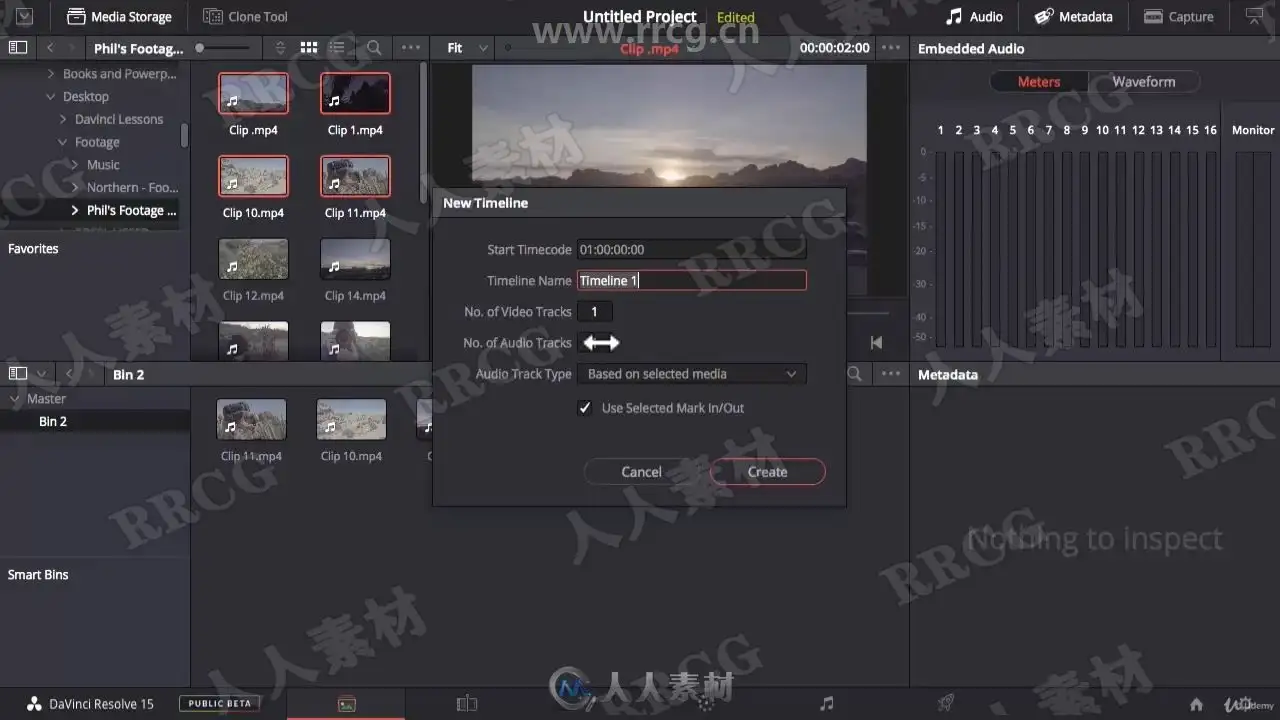Go to the Media page icon
The image size is (1280, 720).
(346, 704)
